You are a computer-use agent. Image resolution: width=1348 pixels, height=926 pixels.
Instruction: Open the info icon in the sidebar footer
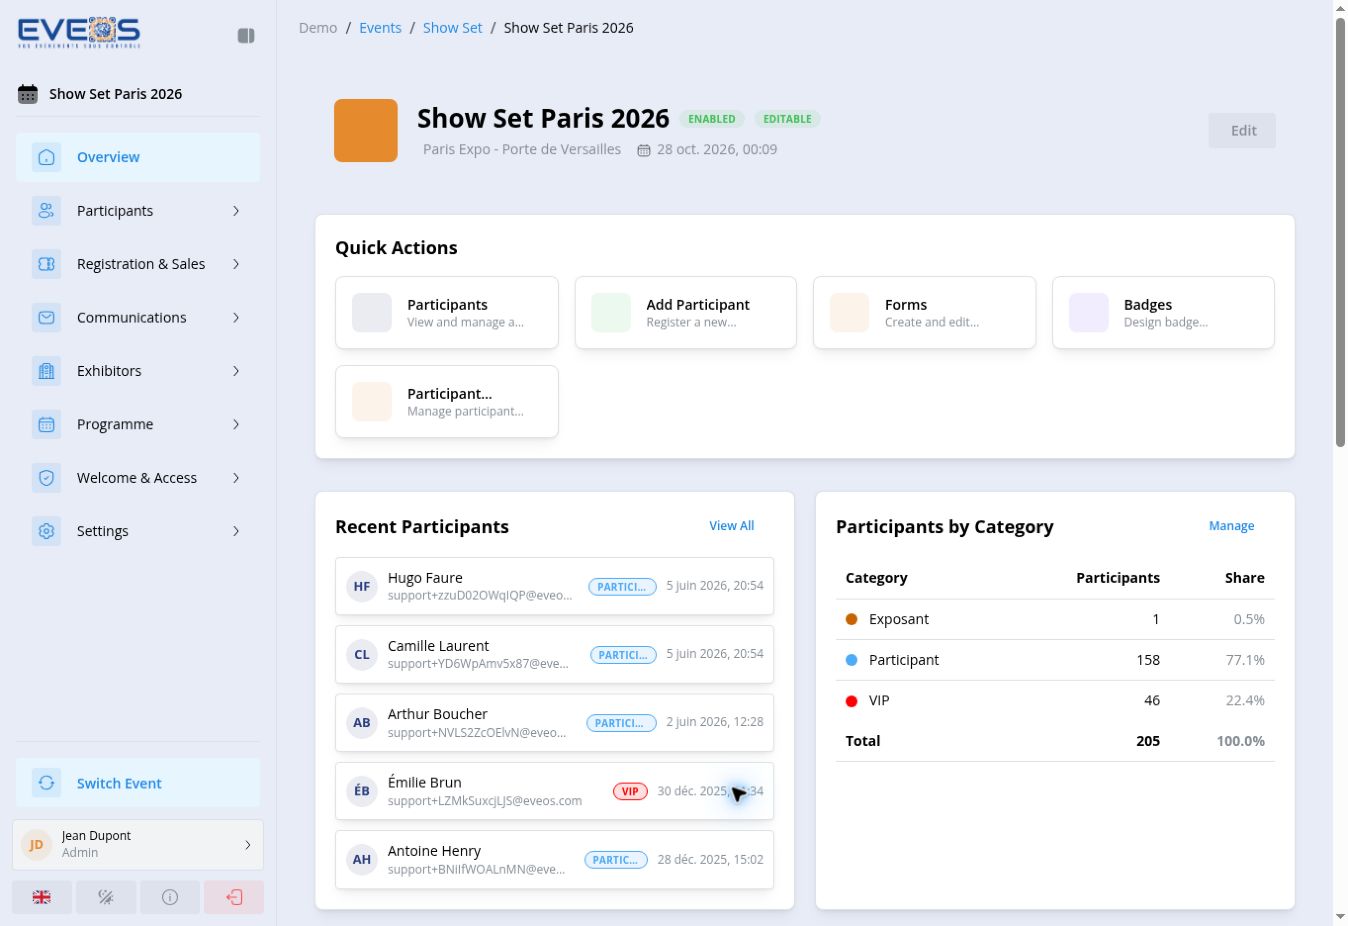[170, 897]
